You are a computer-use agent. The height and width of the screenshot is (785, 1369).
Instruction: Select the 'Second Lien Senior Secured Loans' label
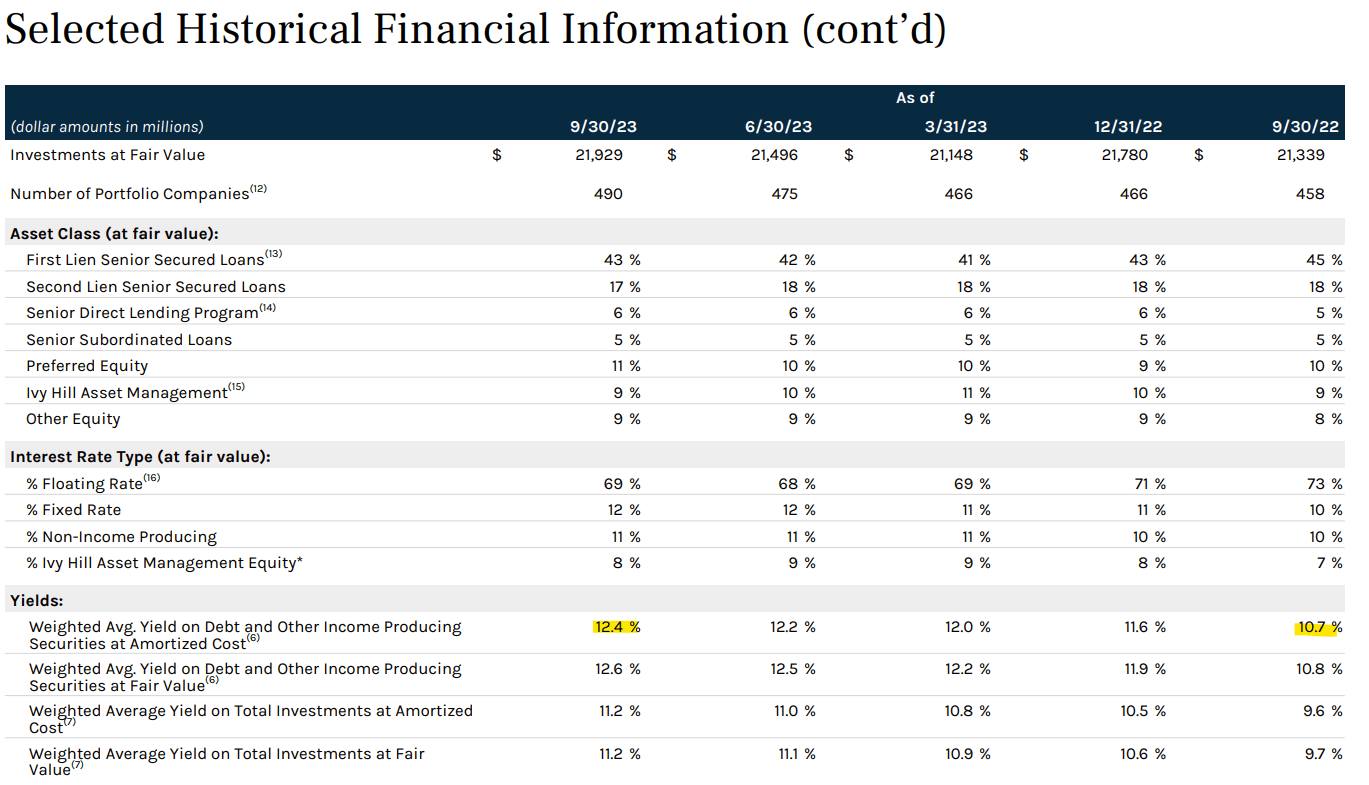click(x=156, y=287)
